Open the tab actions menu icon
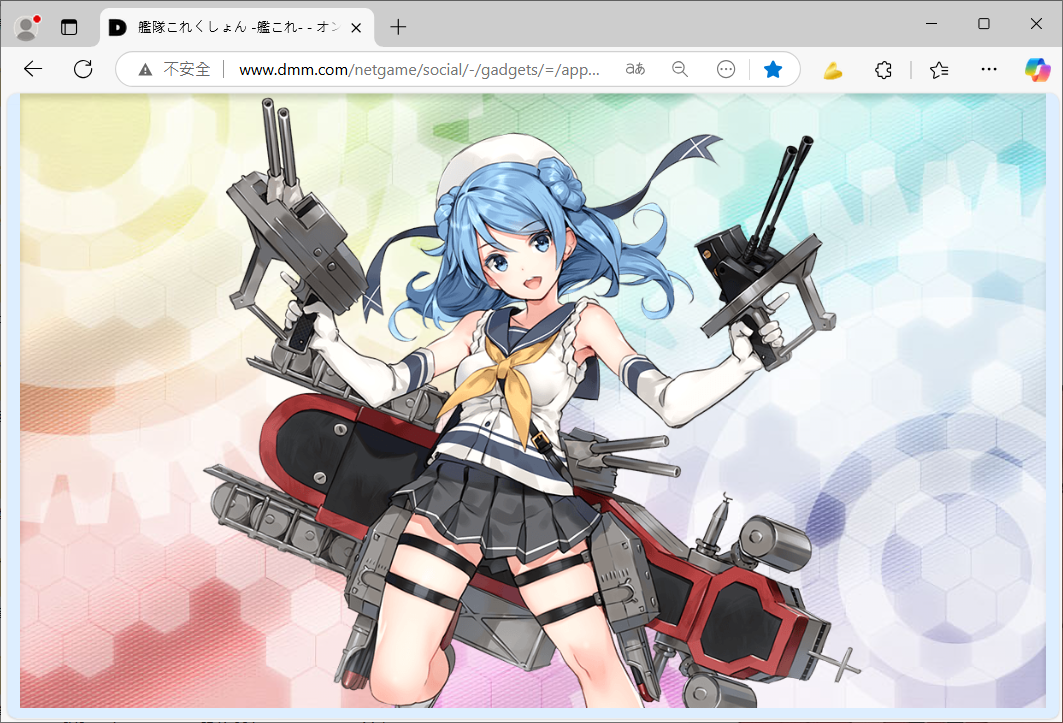This screenshot has width=1063, height=723. tap(69, 28)
